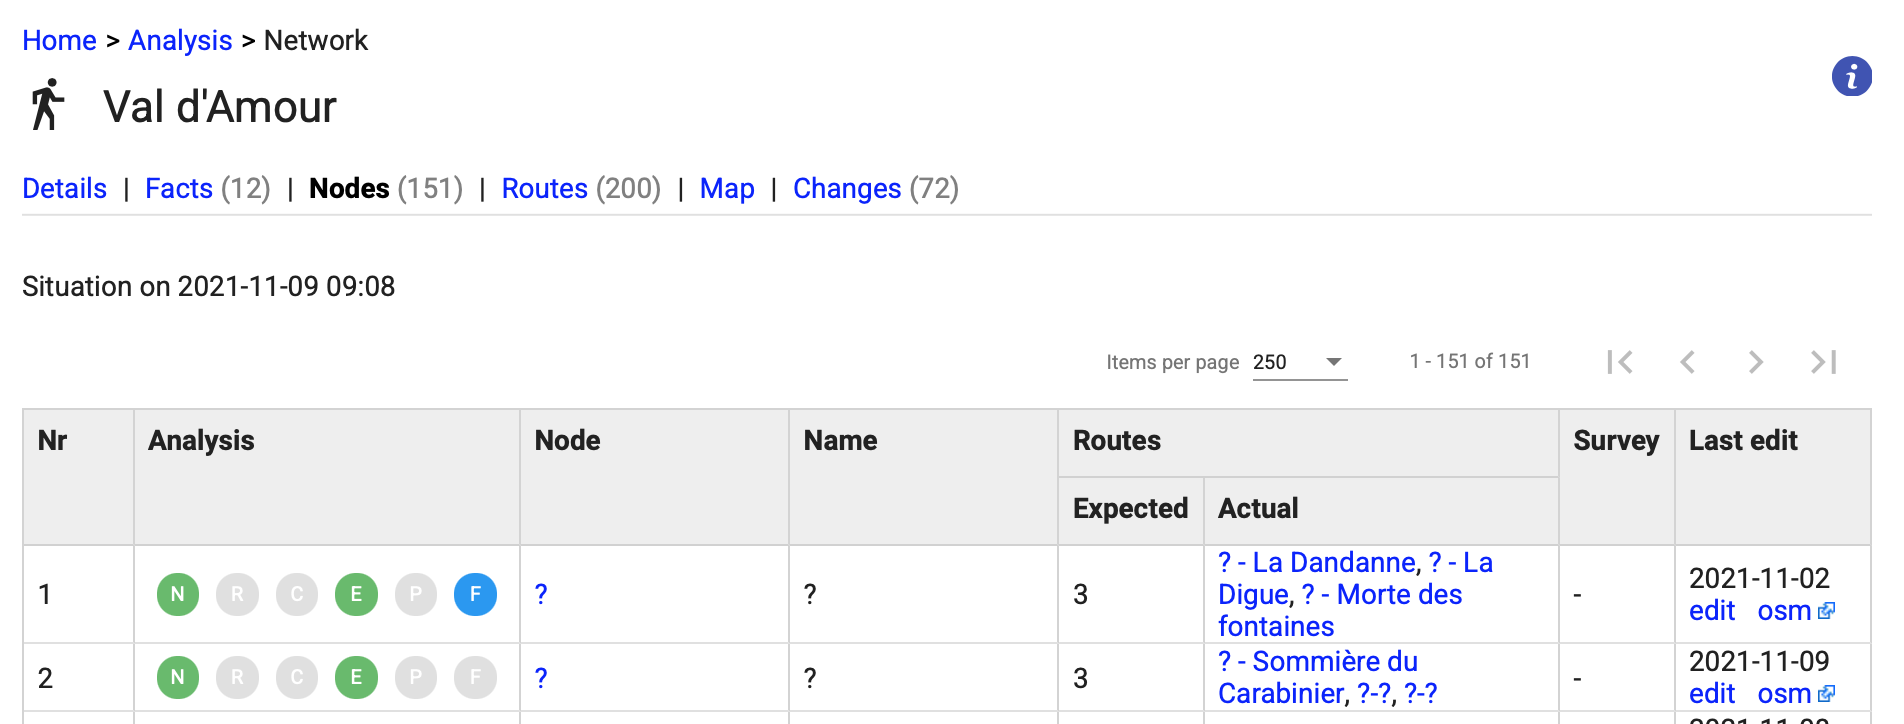Viewport: 1904px width, 724px height.
Task: Click the gray C badge in row 1
Action: [x=296, y=594]
